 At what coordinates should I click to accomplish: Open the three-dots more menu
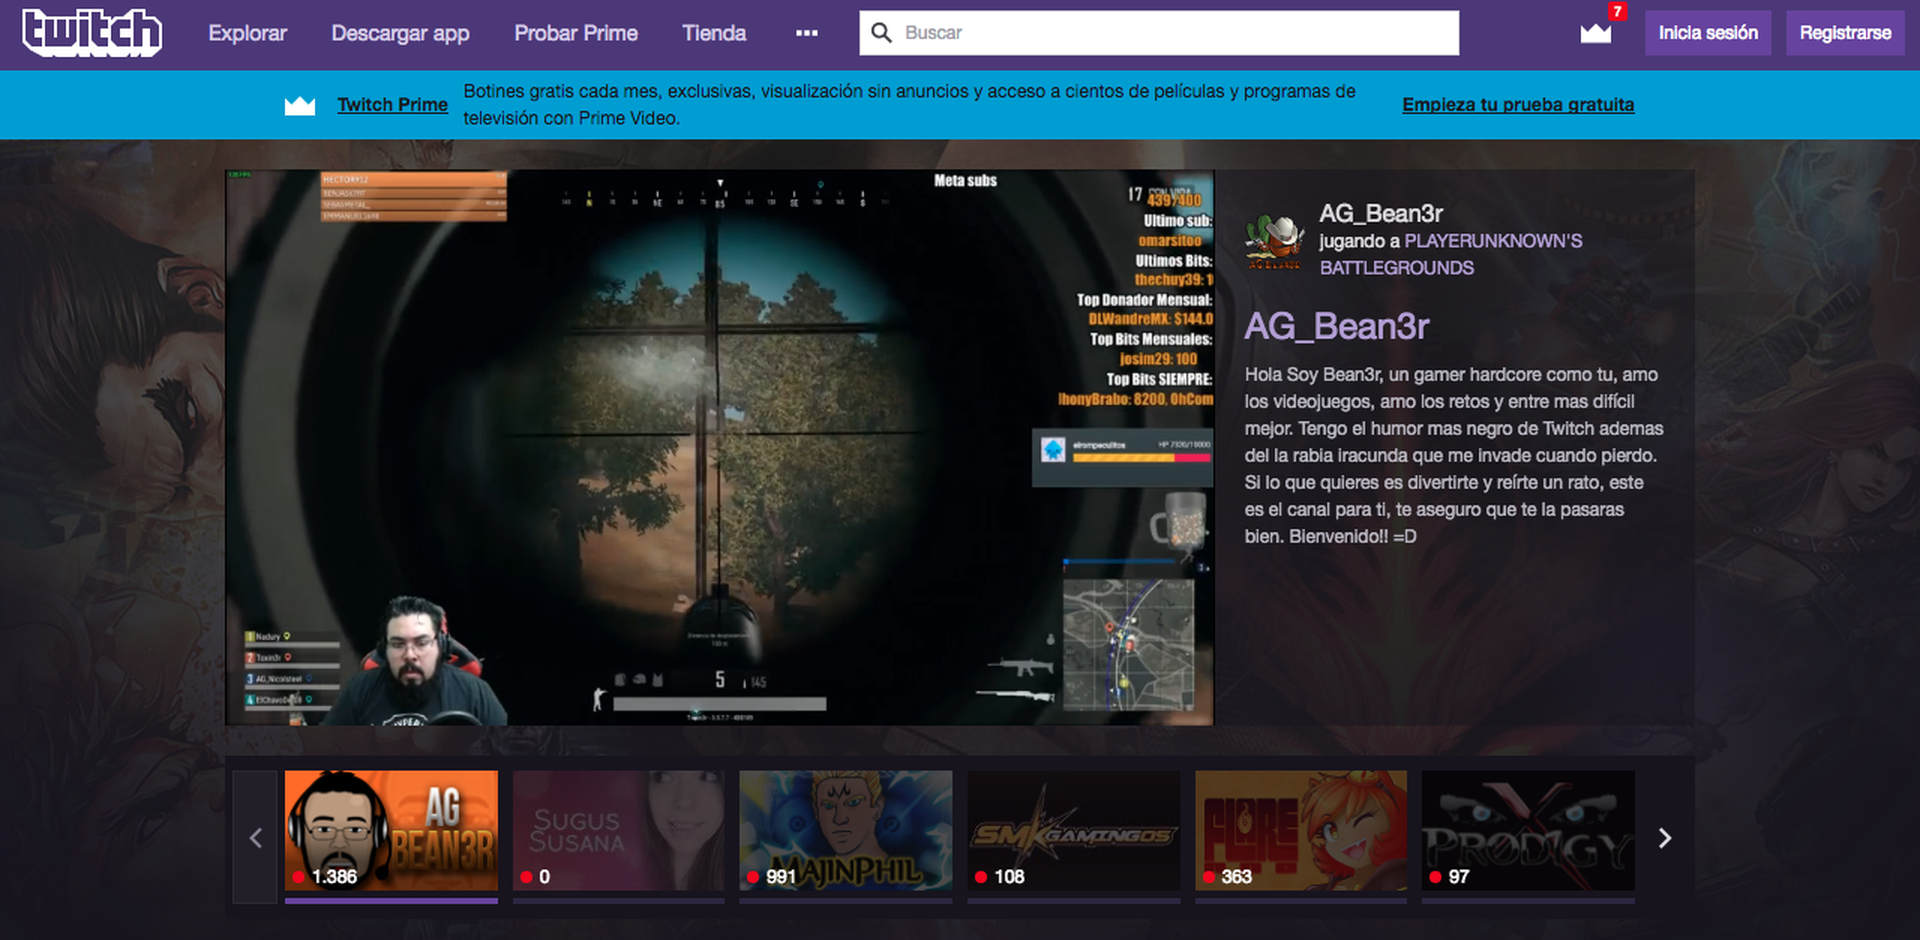806,33
